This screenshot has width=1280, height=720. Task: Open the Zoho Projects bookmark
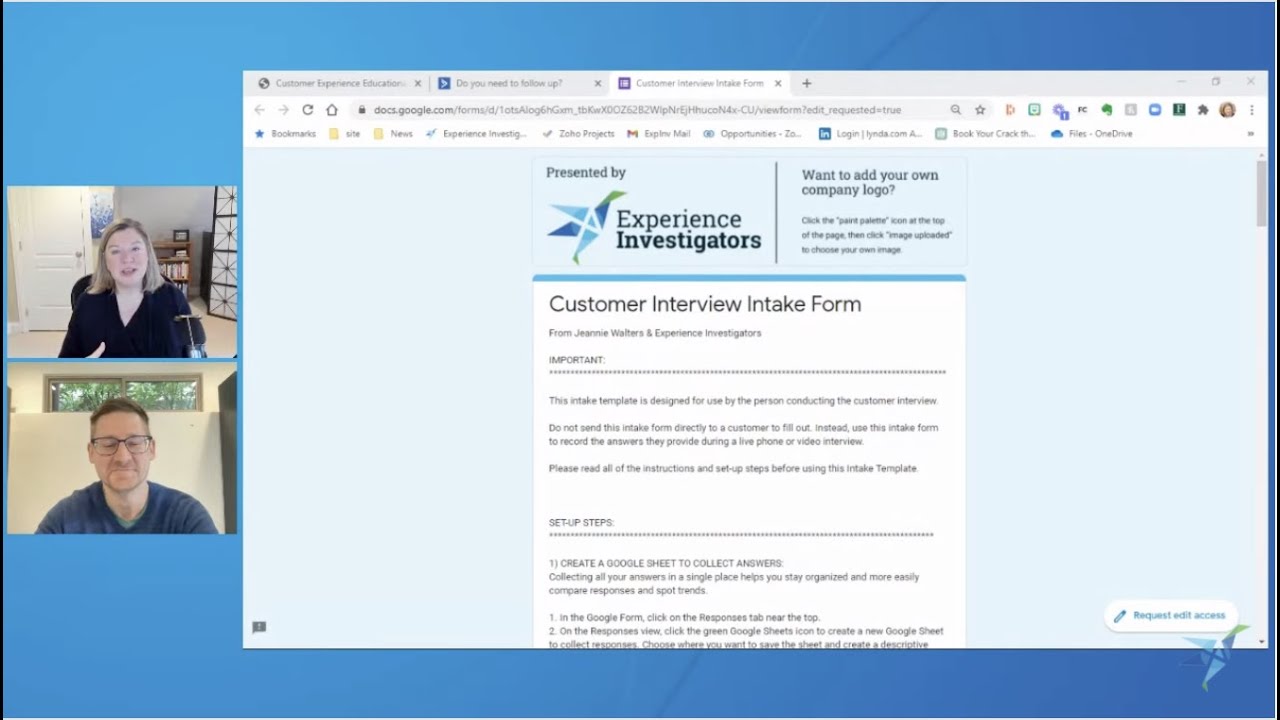coord(578,134)
